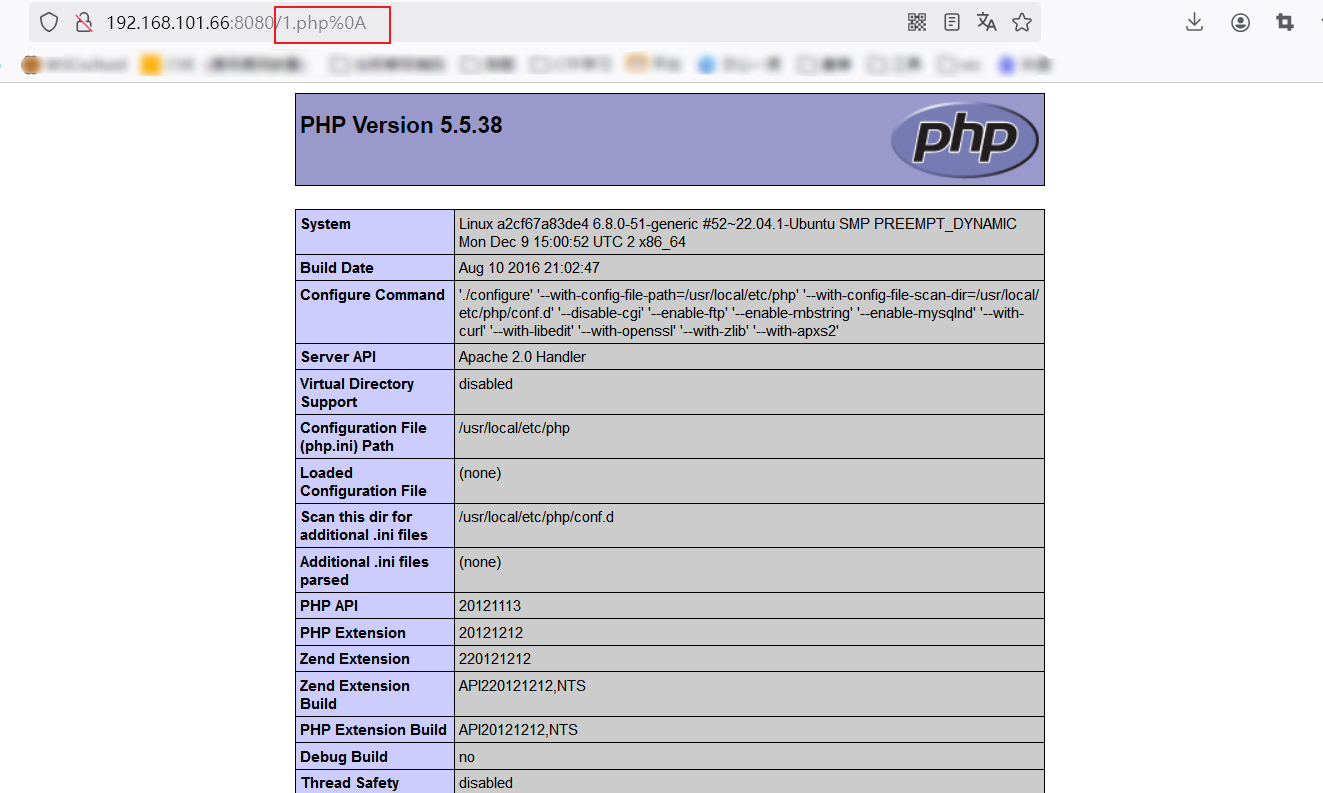Select the Debug Build label
1323x793 pixels.
pyautogui.click(x=344, y=757)
